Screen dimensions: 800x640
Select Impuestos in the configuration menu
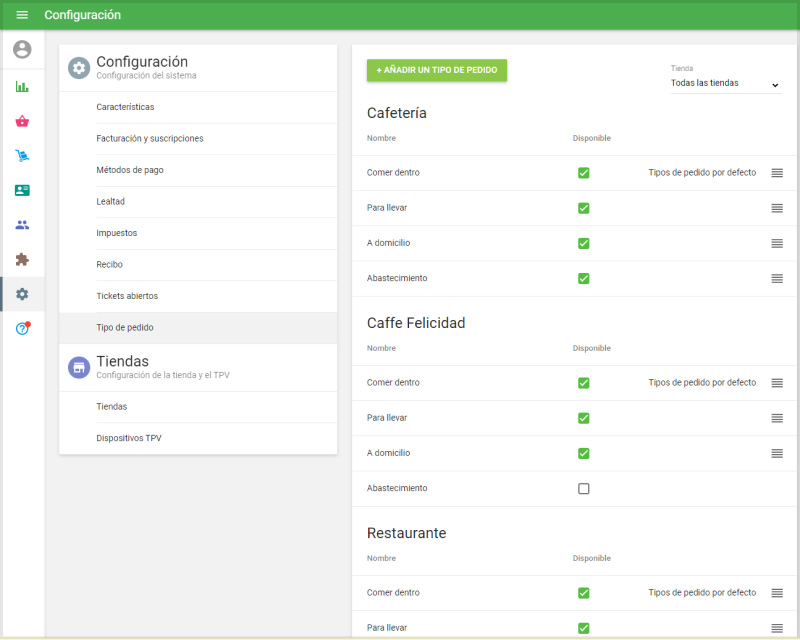[117, 233]
